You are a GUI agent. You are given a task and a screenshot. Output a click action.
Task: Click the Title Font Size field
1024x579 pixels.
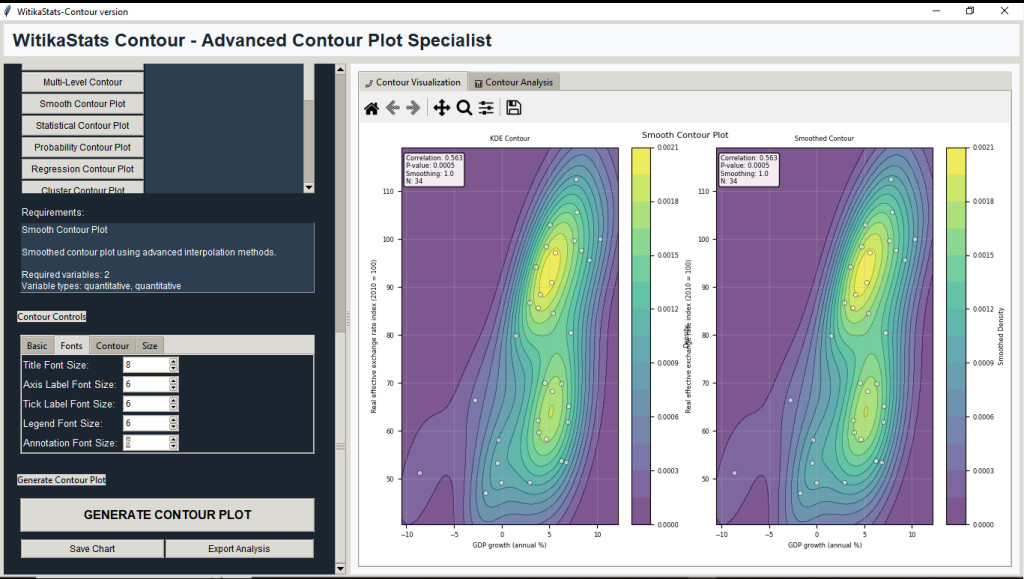pos(146,365)
